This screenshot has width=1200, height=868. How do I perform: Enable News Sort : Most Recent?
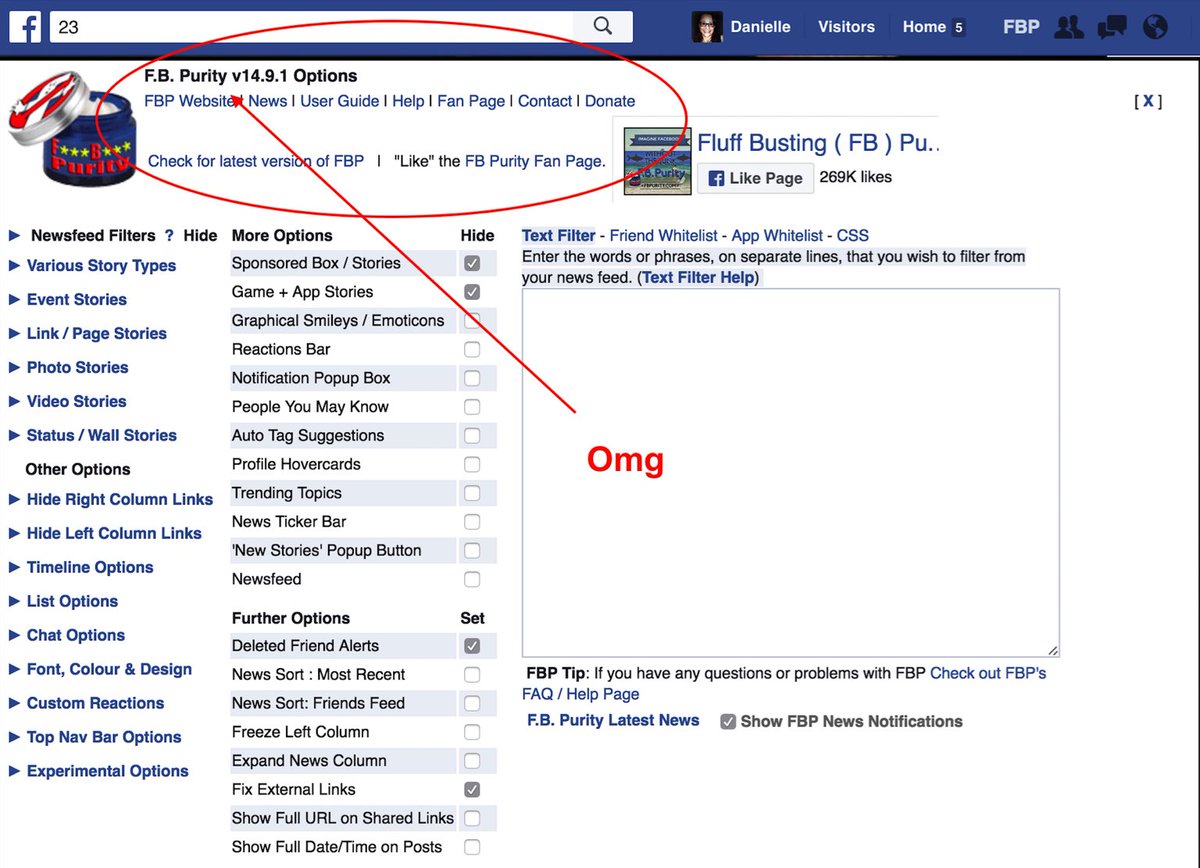pyautogui.click(x=472, y=675)
